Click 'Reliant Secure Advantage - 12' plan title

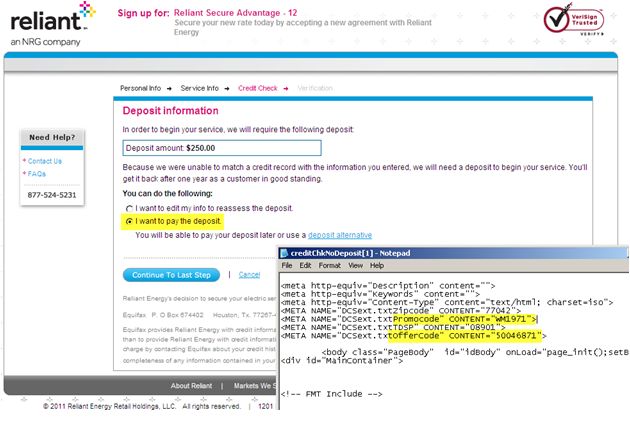click(x=235, y=13)
